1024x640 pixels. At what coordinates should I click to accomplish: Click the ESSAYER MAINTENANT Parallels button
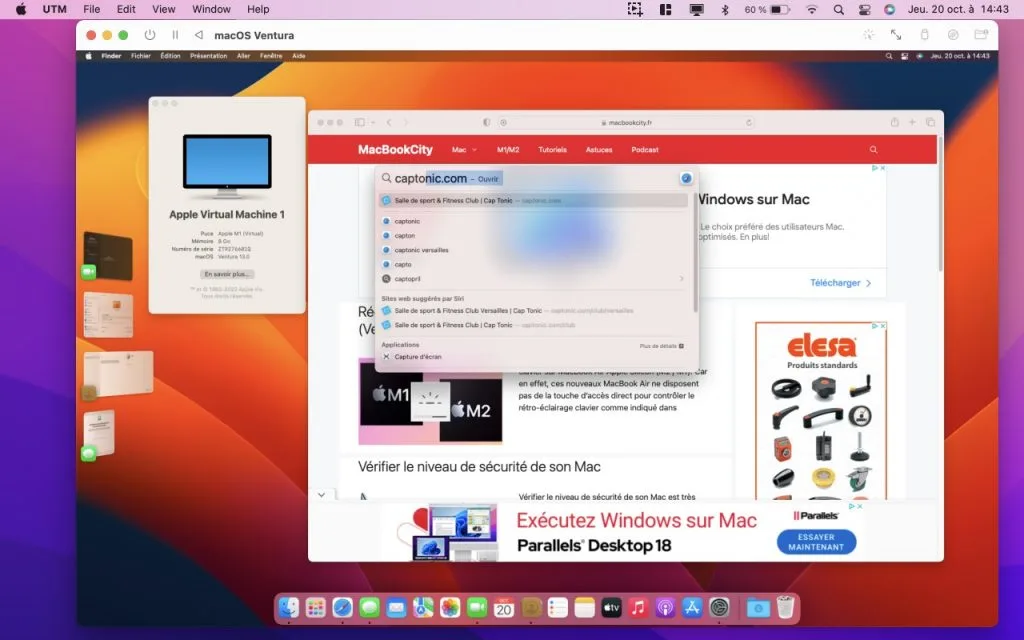[x=816, y=542]
